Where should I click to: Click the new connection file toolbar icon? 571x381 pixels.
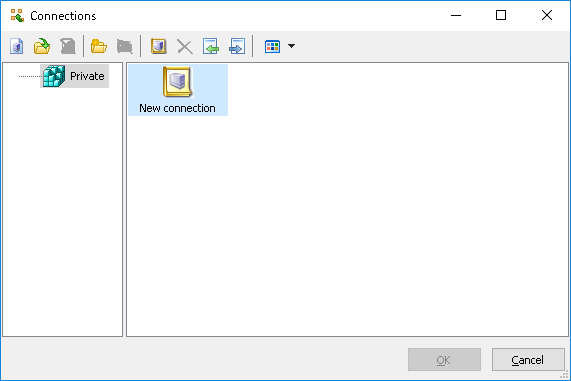click(16, 46)
